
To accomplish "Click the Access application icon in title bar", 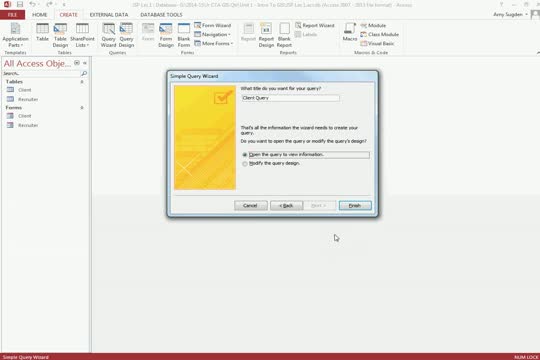I will (7, 4).
